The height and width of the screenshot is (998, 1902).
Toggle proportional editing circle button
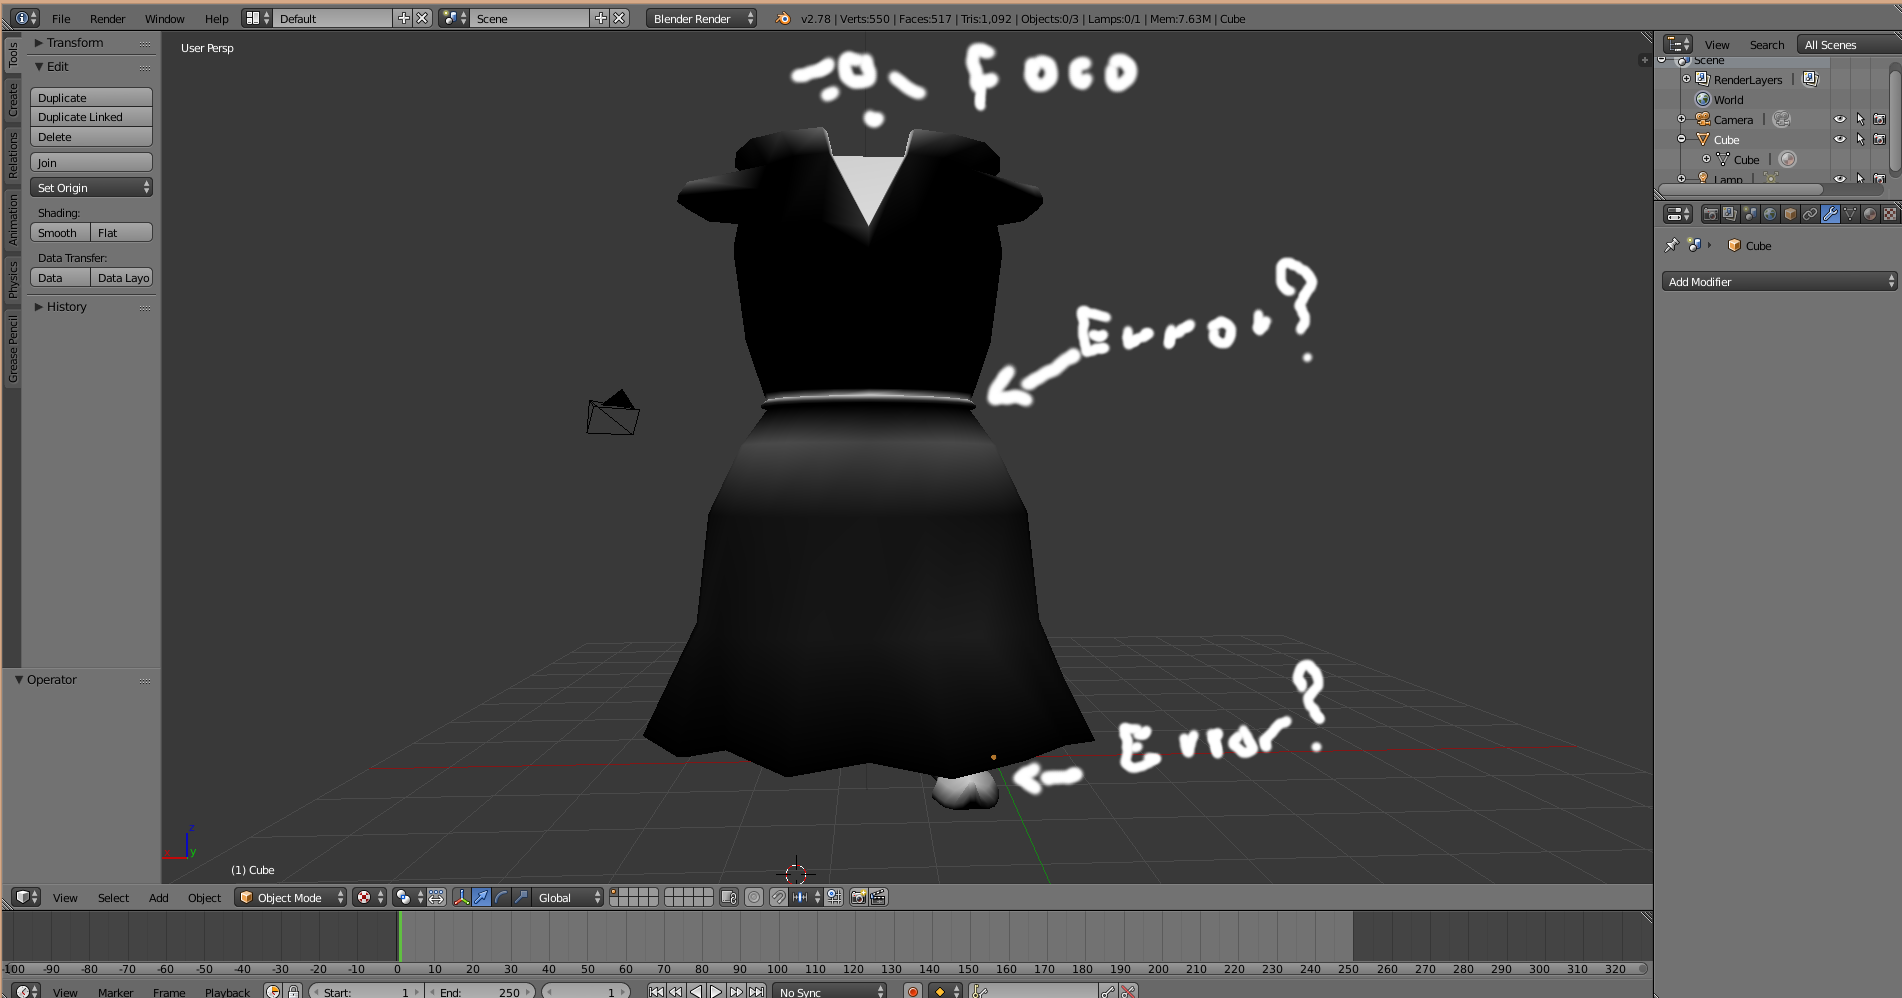tap(754, 897)
